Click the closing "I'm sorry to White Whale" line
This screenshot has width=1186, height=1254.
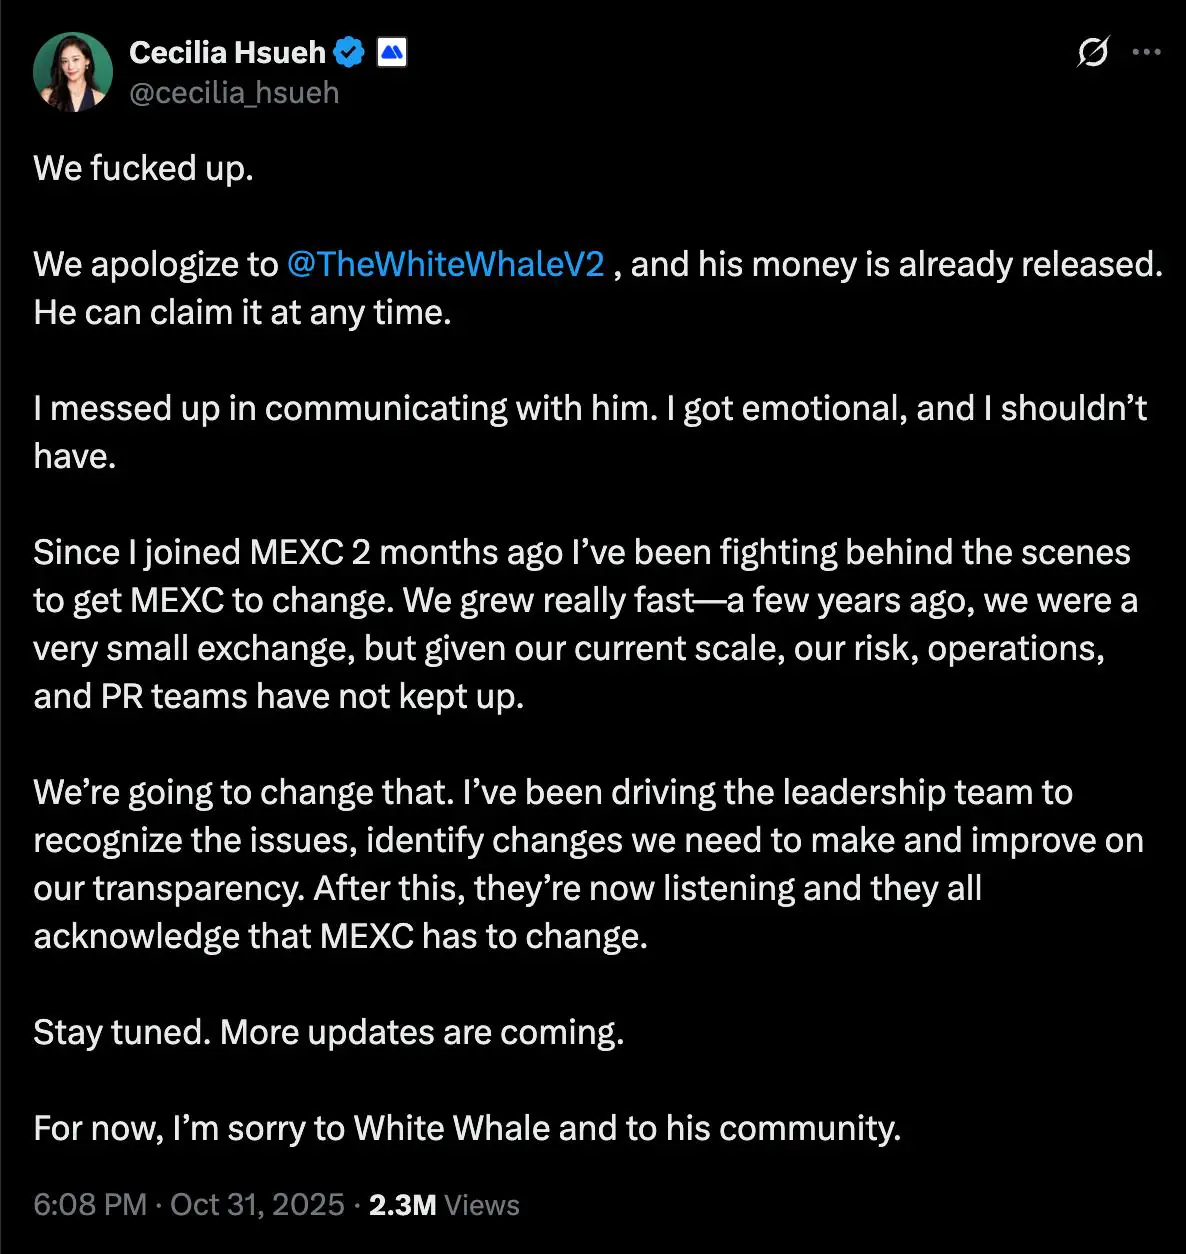(x=467, y=1128)
